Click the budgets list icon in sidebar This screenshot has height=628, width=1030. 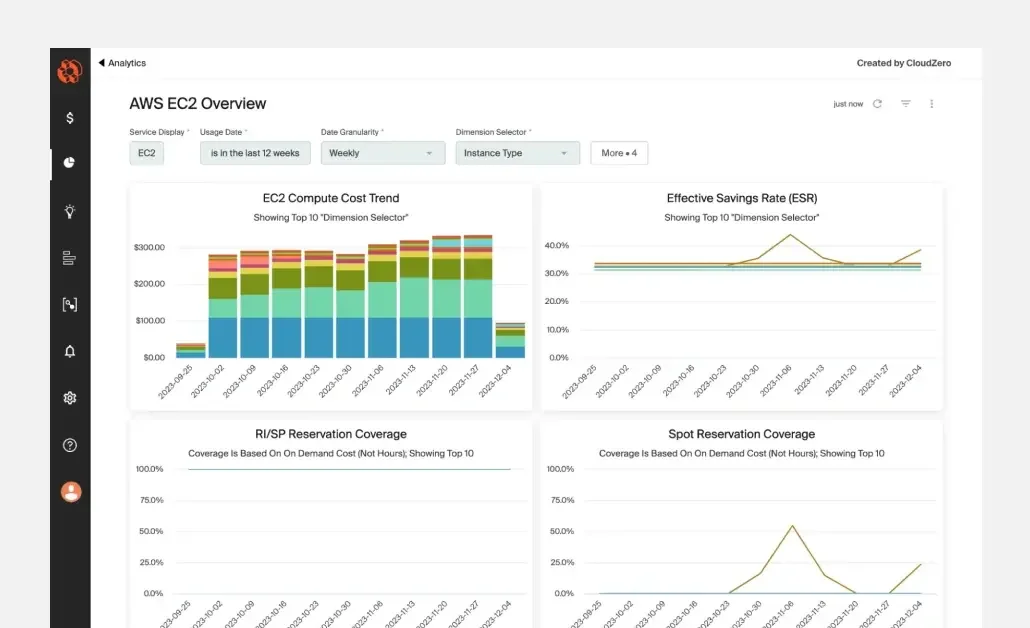point(69,258)
